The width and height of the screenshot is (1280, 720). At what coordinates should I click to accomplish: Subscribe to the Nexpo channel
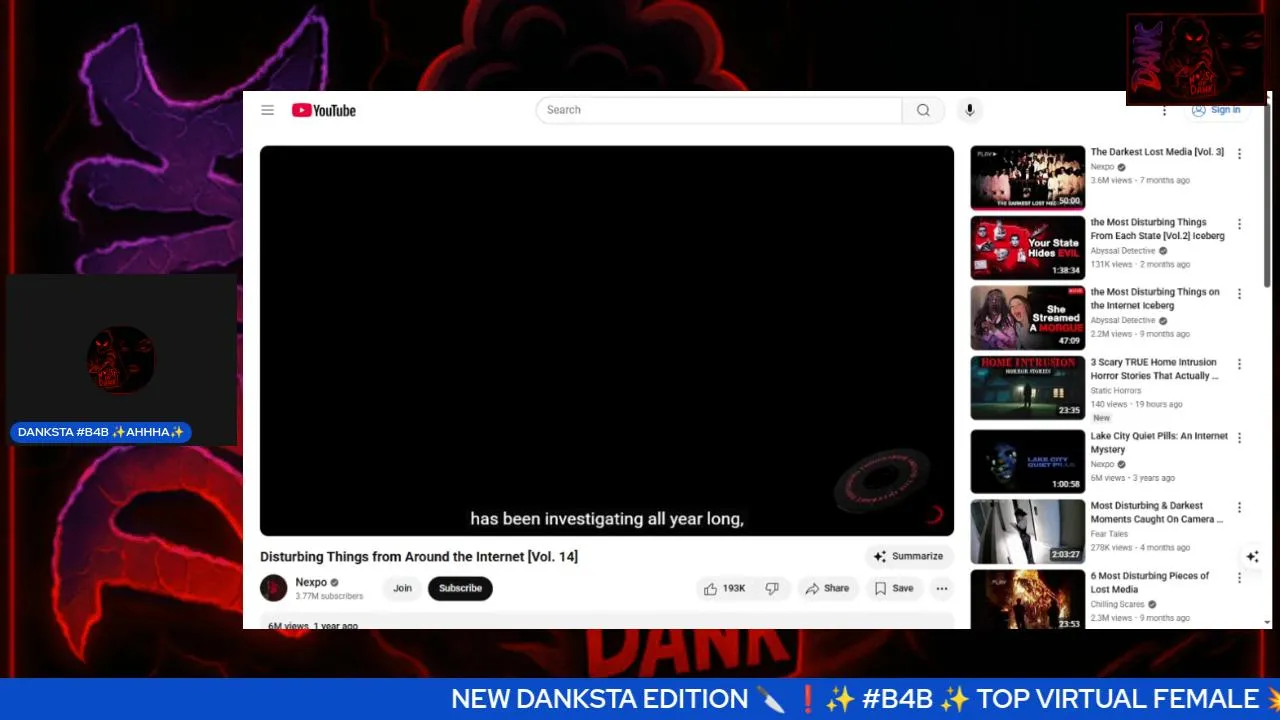460,588
